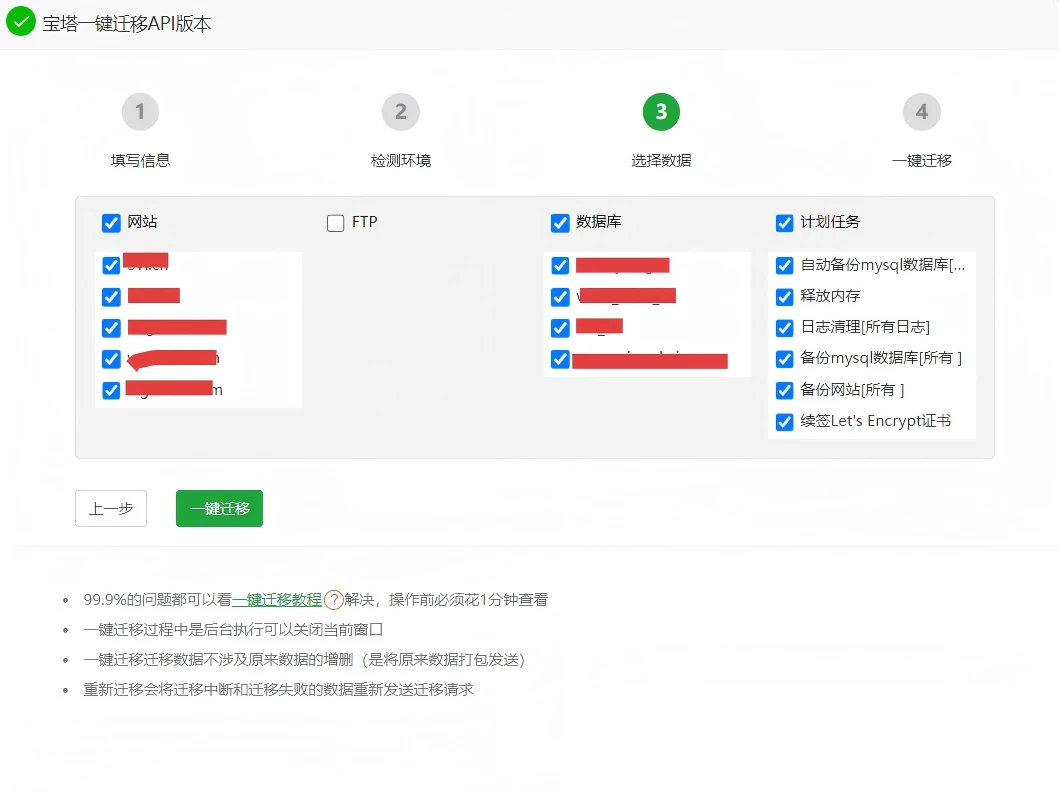Click the question mark help icon
Screen dimensions: 1059x793
coord(334,600)
